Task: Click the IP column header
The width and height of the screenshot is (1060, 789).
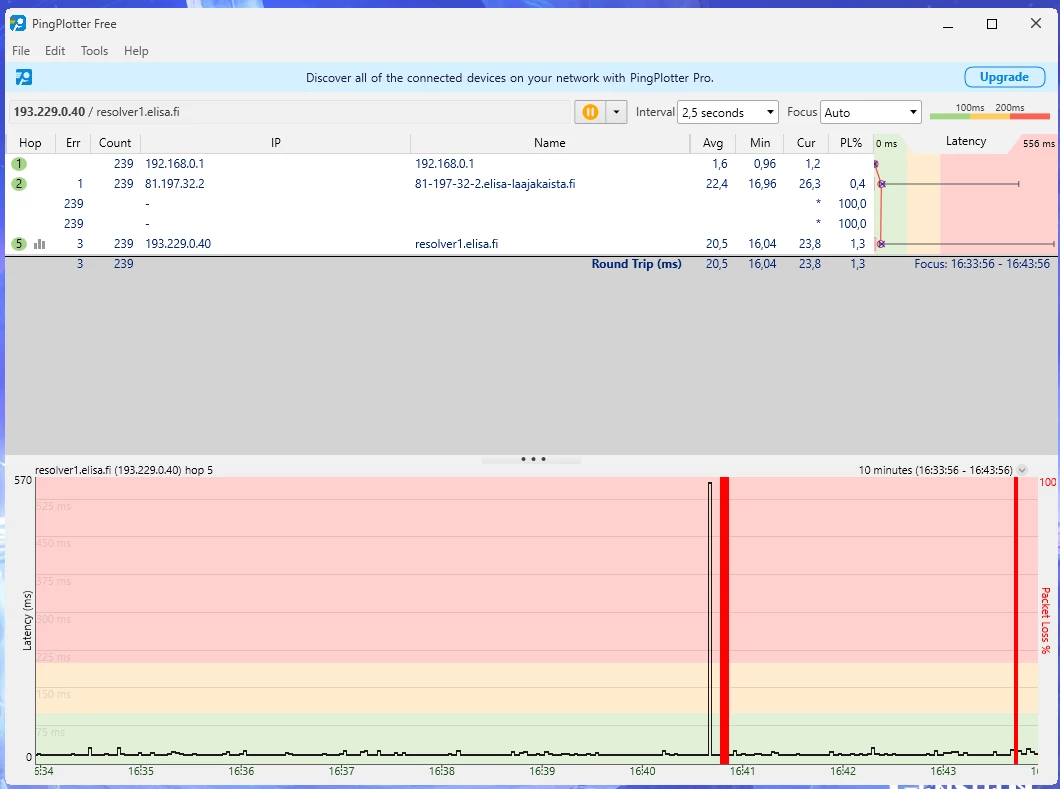Action: point(276,143)
